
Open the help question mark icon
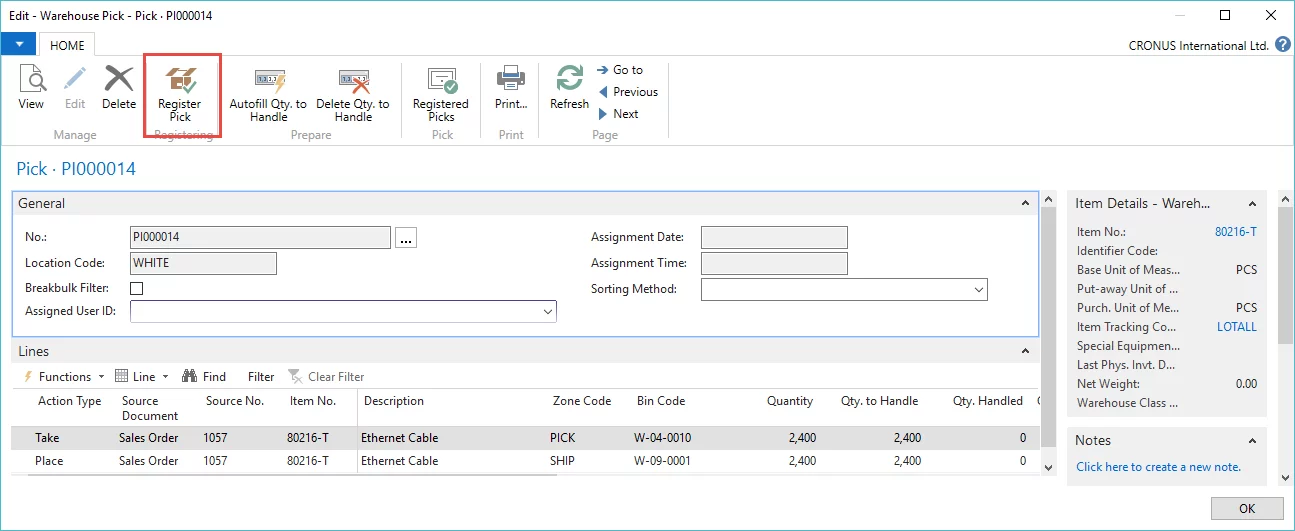[x=1282, y=45]
